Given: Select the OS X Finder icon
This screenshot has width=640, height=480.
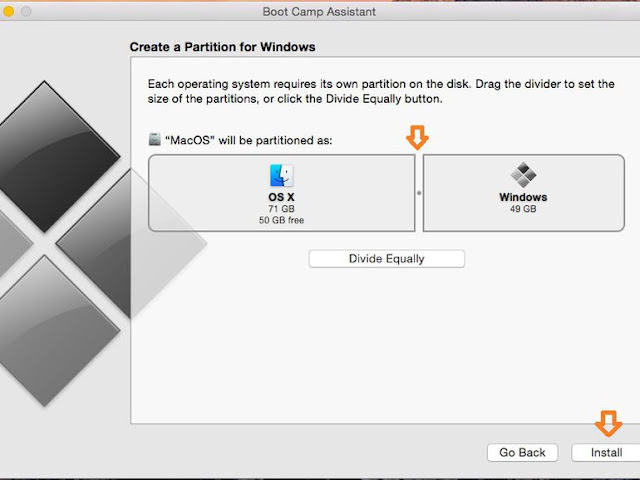Looking at the screenshot, I should click(x=281, y=175).
